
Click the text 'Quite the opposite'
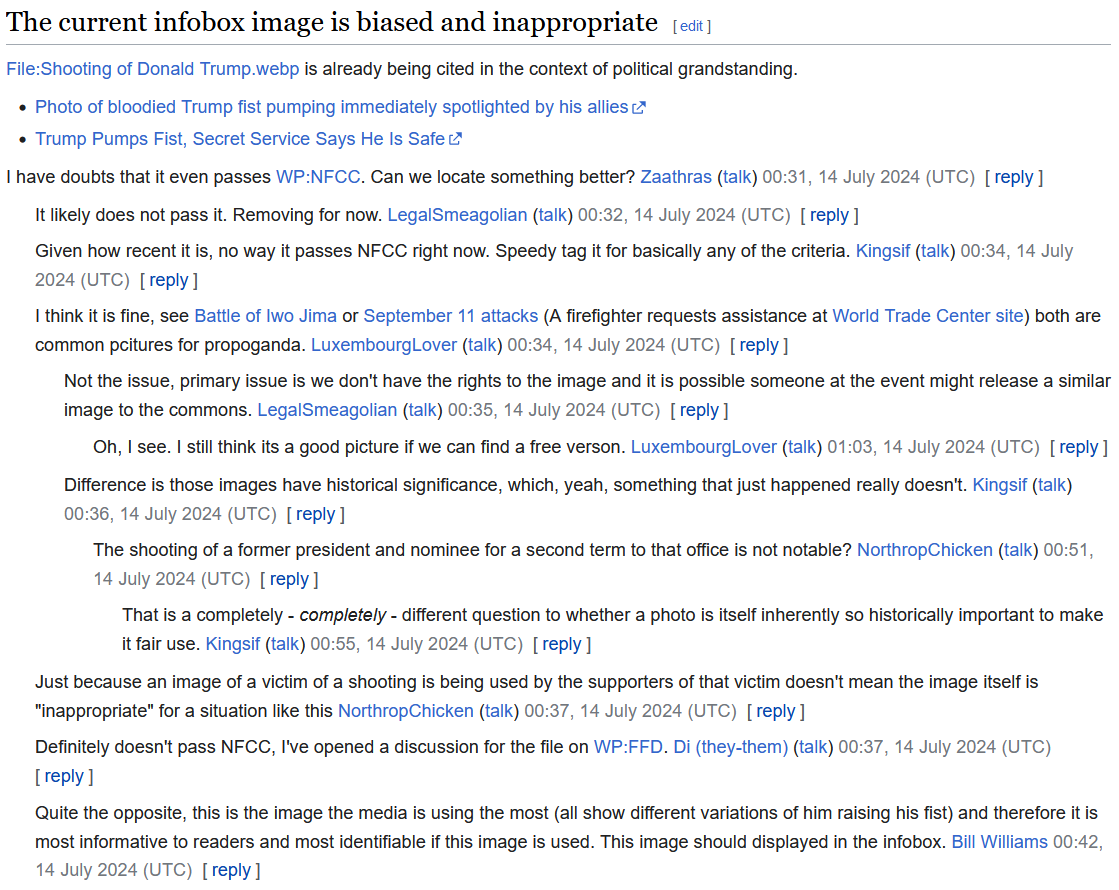pos(110,813)
